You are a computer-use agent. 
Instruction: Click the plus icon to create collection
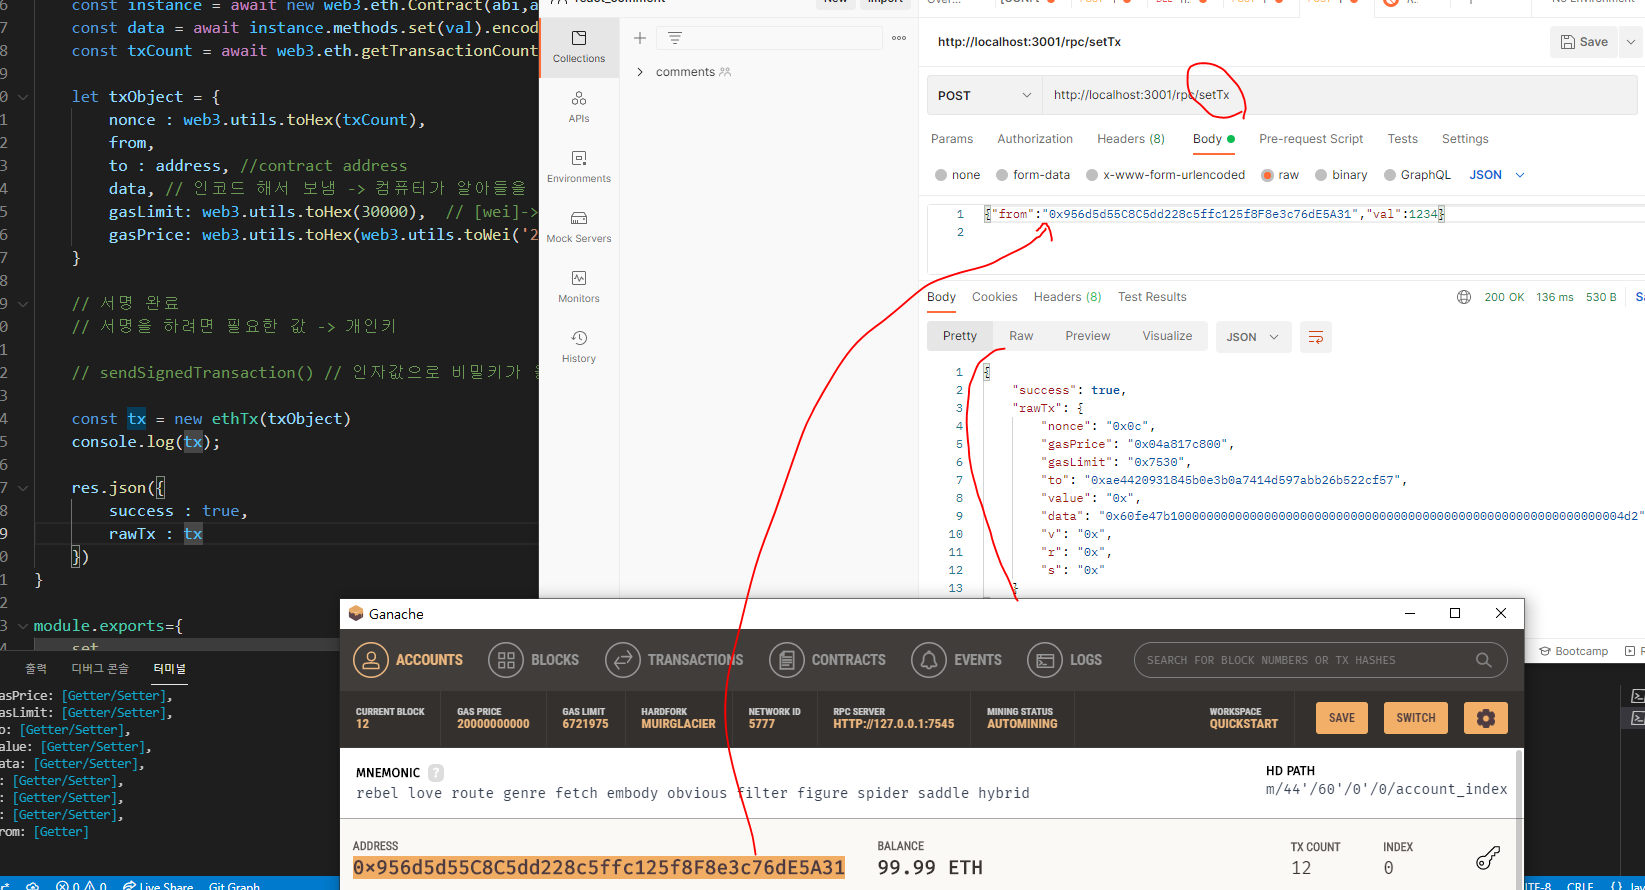(x=640, y=38)
